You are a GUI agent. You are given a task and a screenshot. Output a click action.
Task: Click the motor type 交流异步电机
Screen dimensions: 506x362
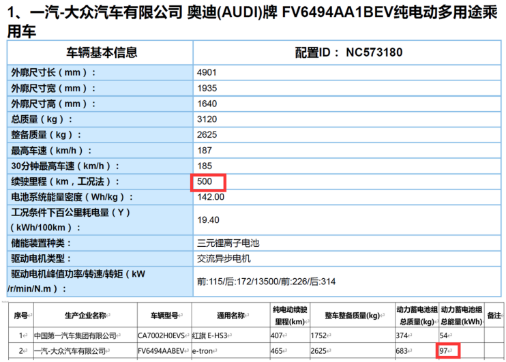[x=224, y=259]
